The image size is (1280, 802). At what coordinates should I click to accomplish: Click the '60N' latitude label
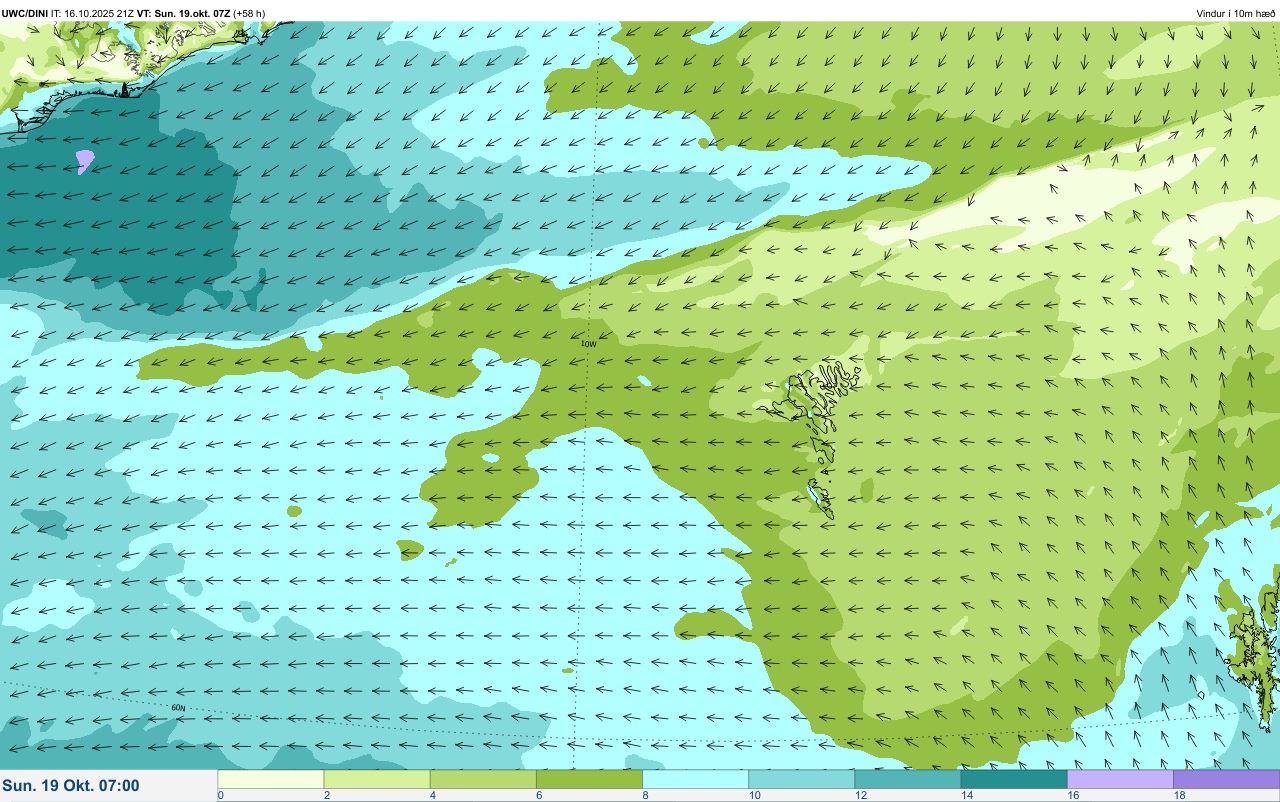[x=178, y=708]
